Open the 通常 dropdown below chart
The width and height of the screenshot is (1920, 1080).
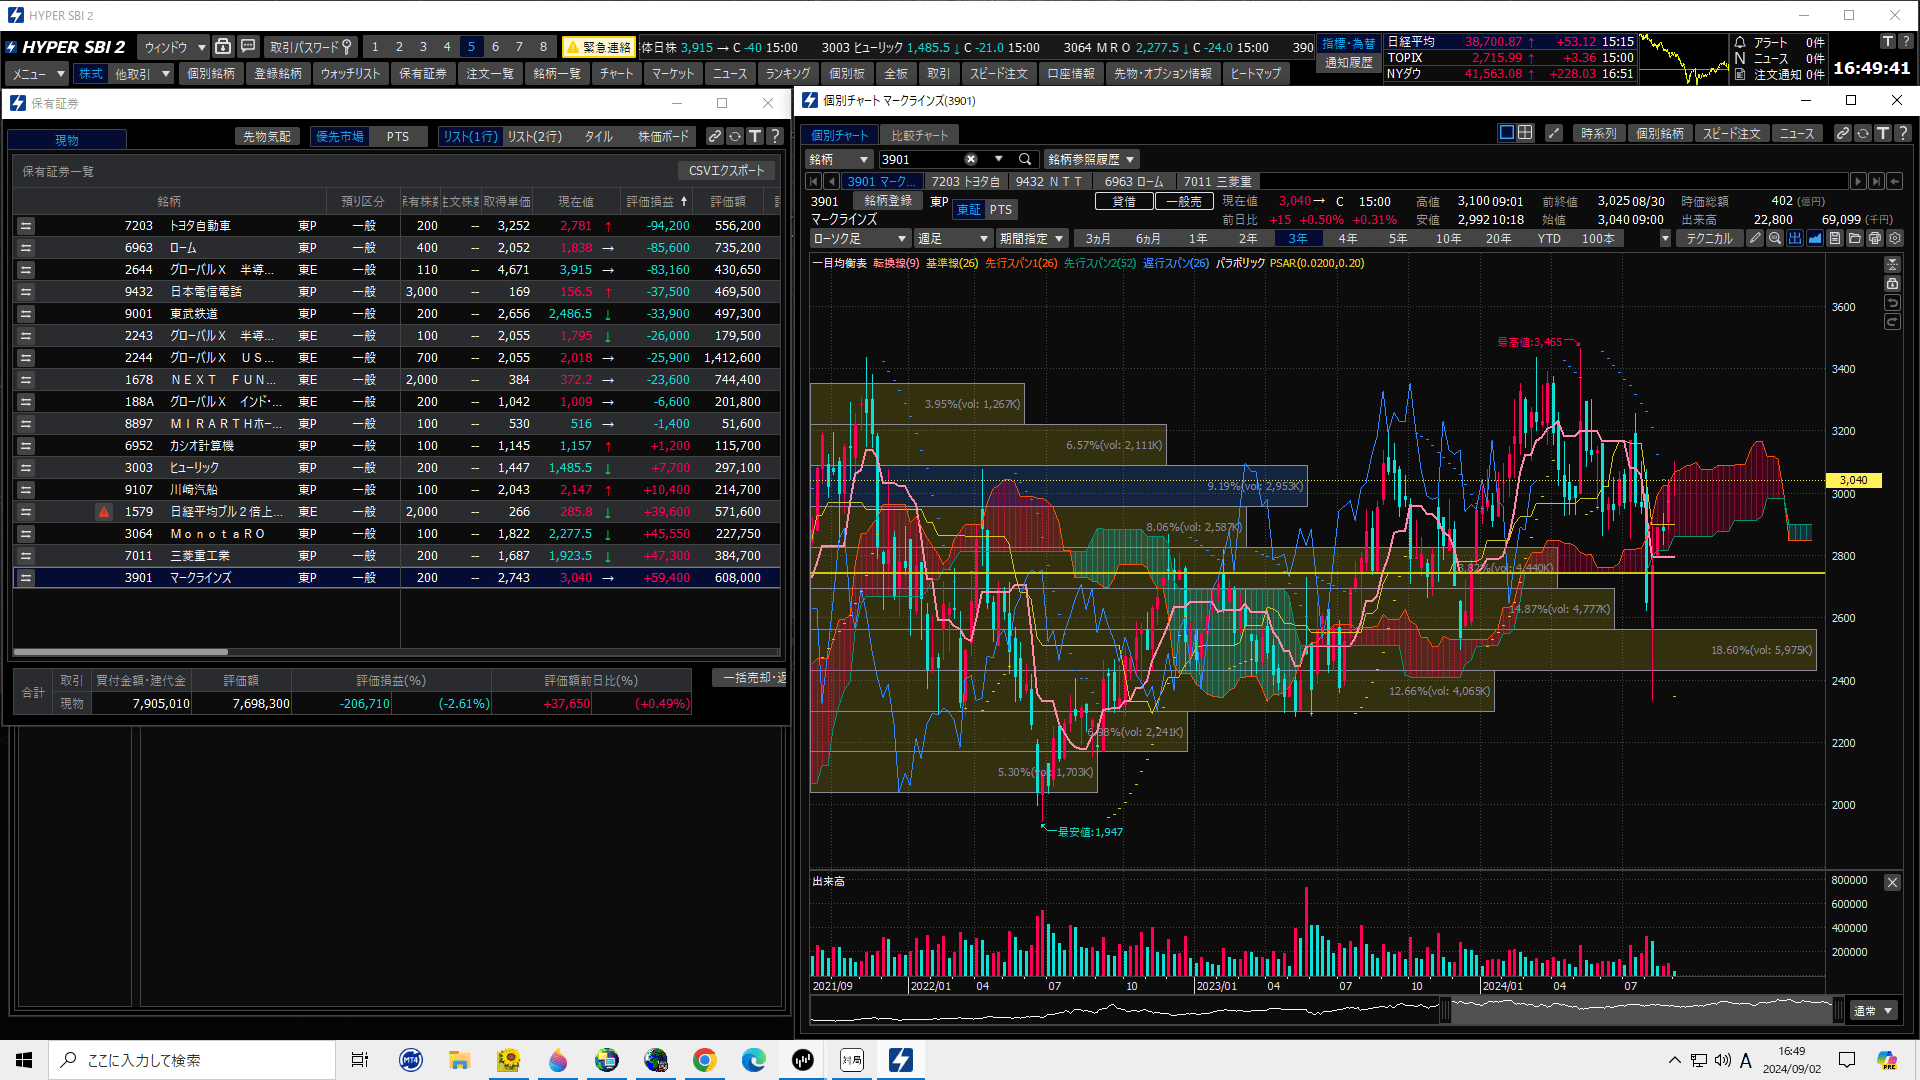point(1874,1011)
